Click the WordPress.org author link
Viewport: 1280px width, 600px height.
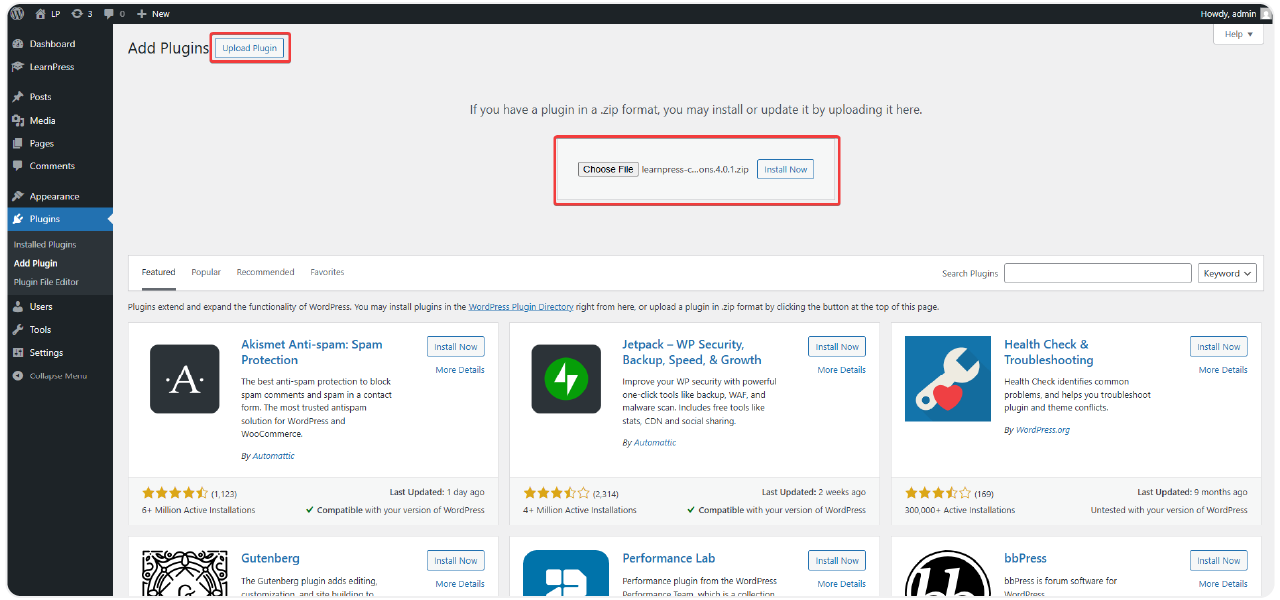[1043, 430]
